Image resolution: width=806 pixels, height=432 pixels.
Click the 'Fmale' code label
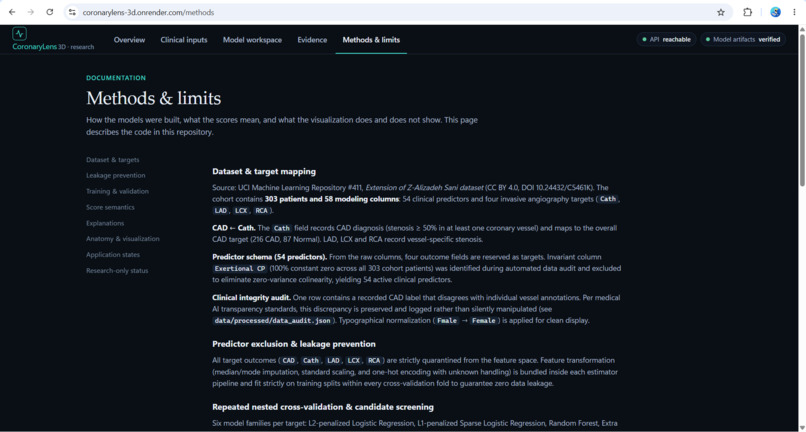[447, 320]
